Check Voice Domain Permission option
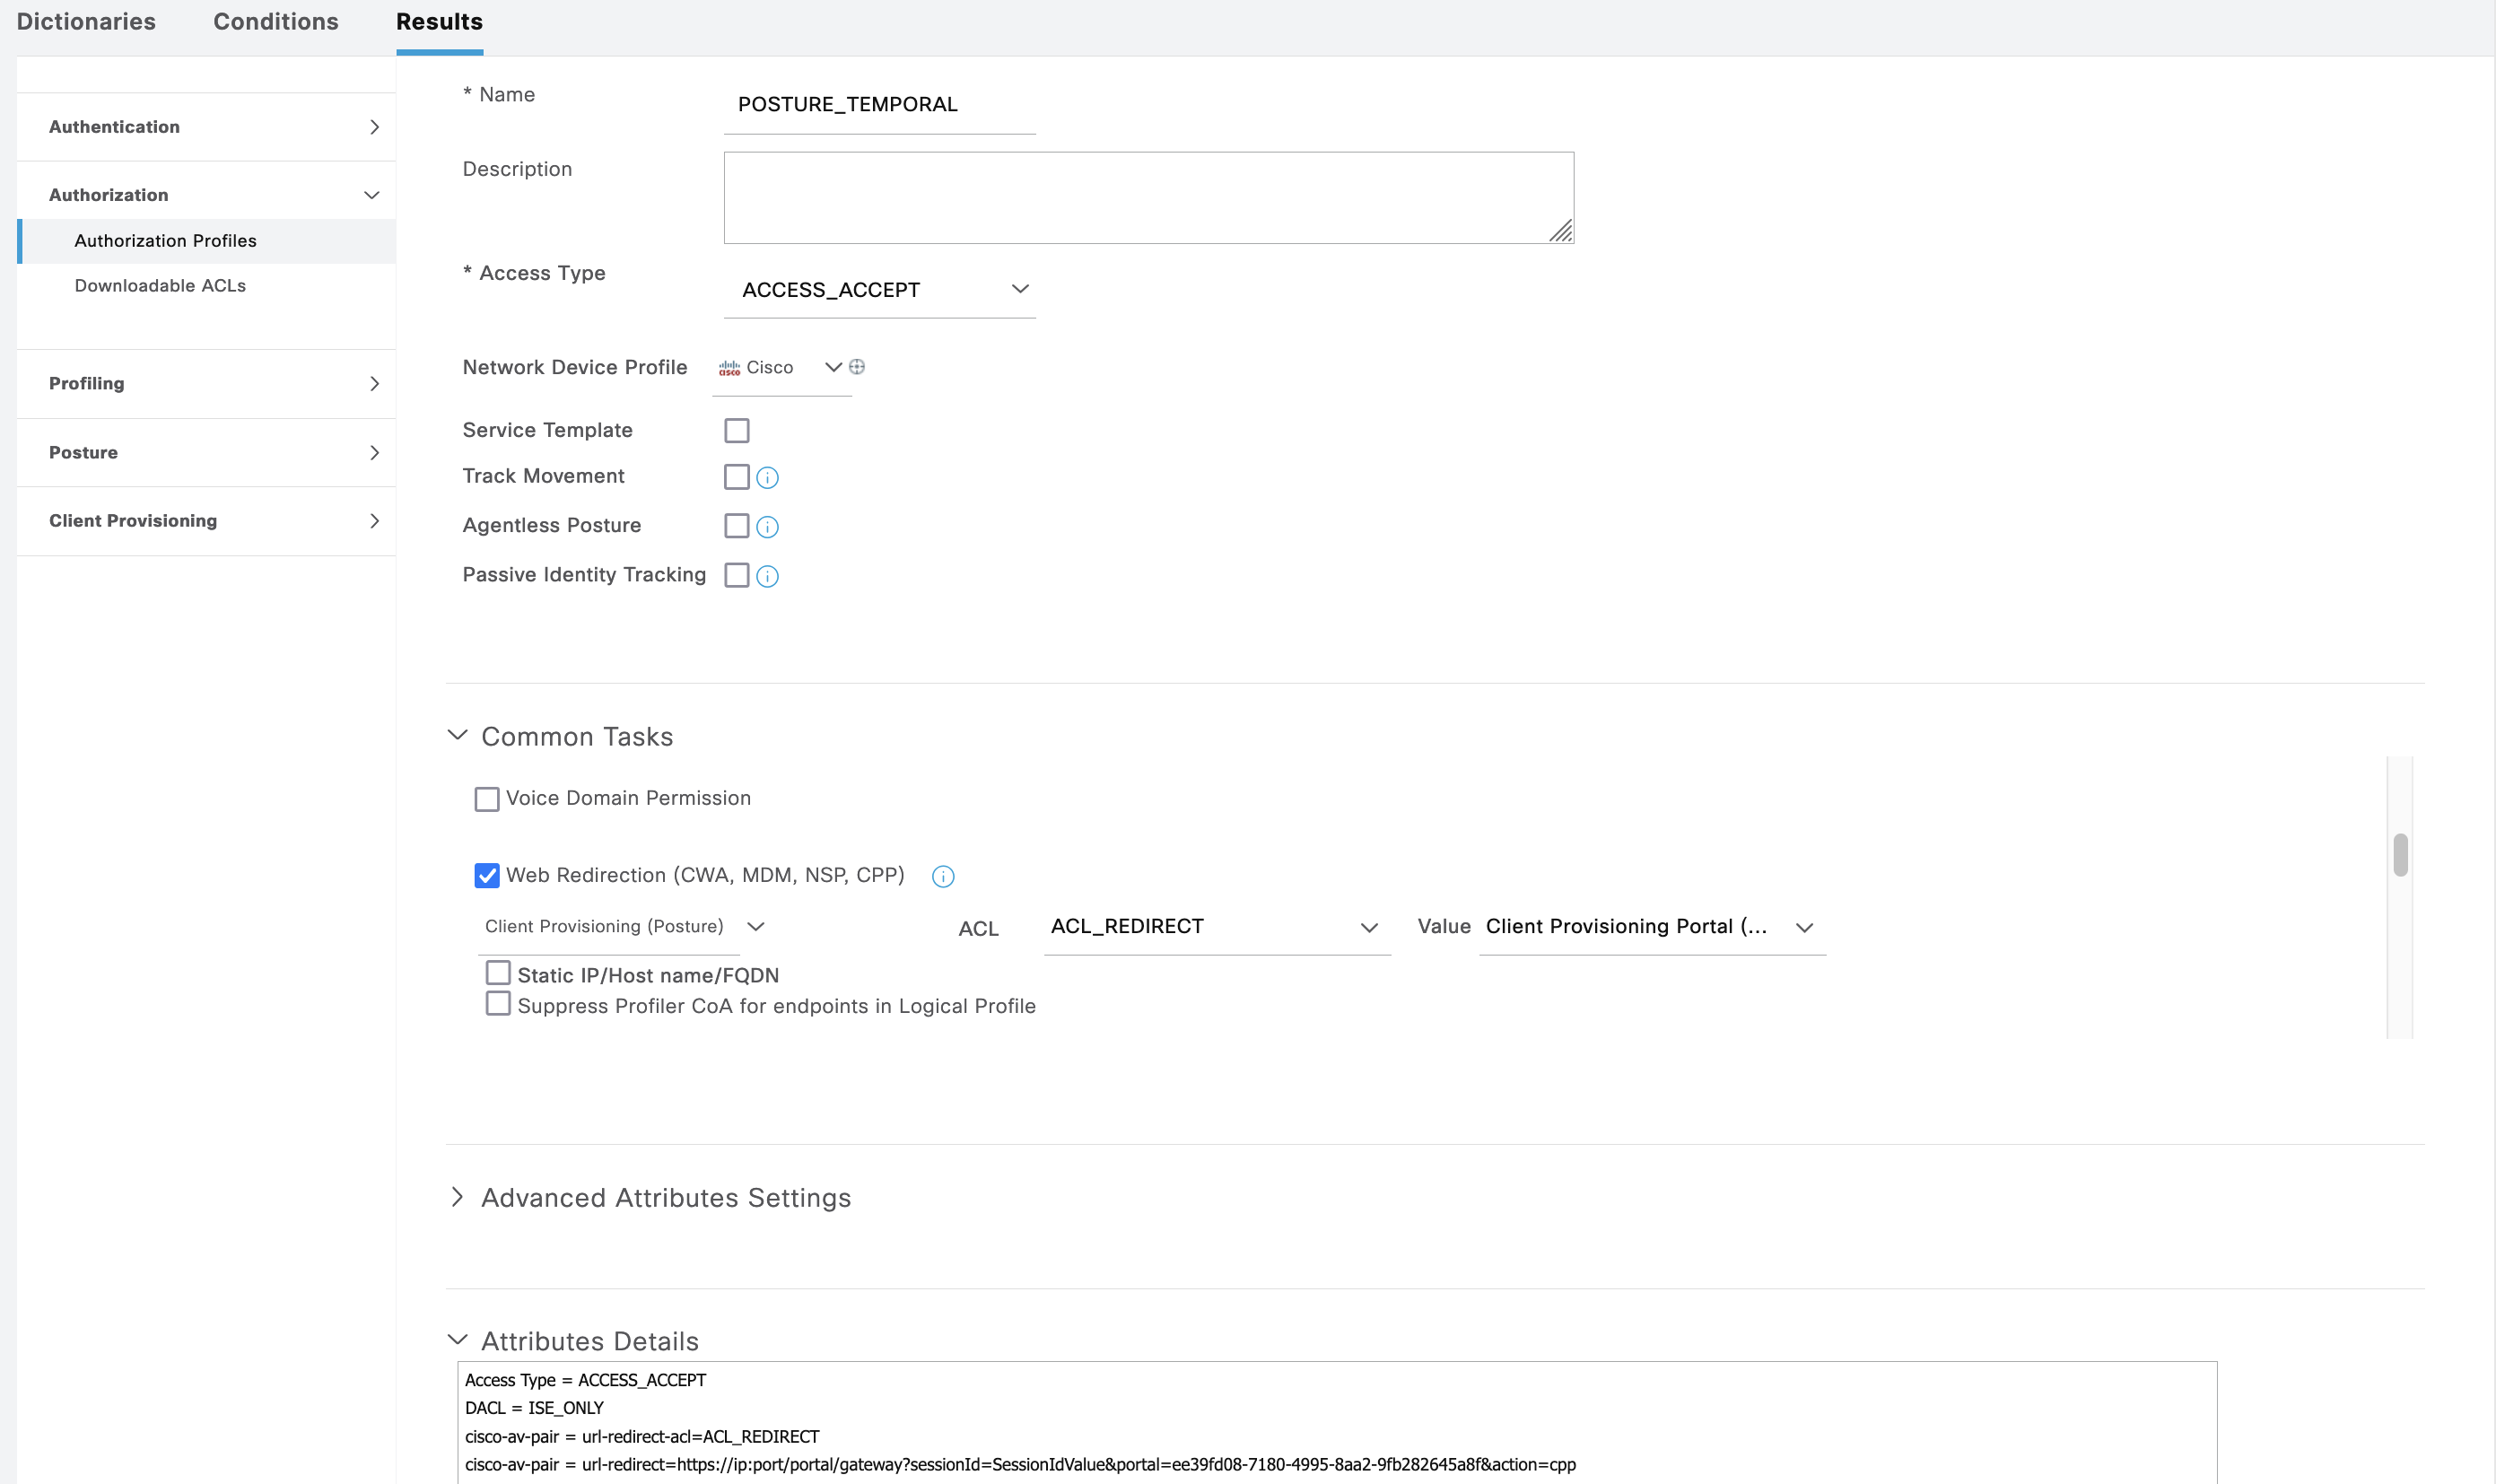The width and height of the screenshot is (2496, 1484). [x=487, y=799]
